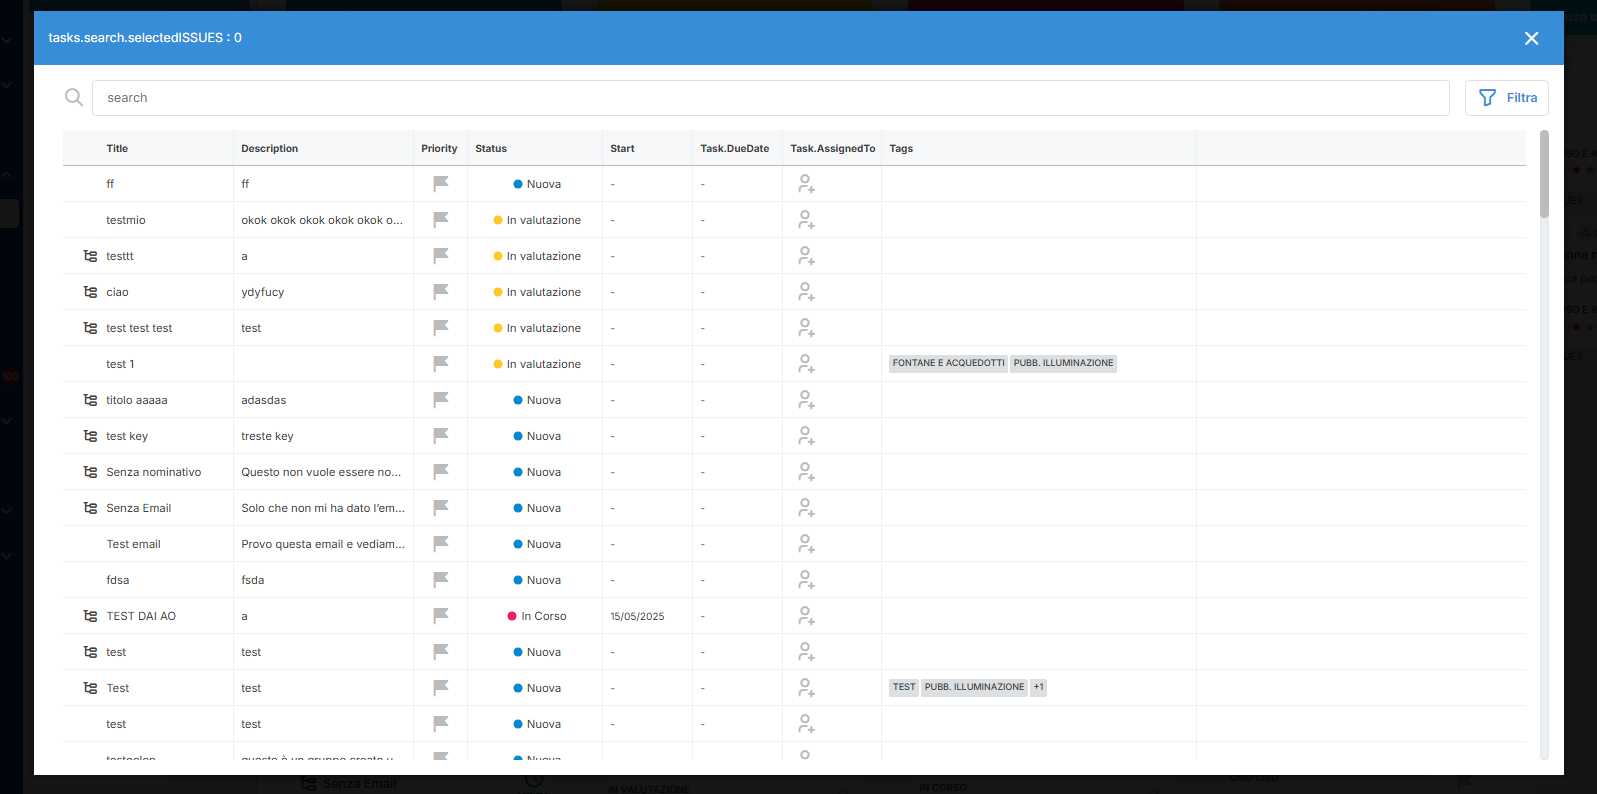Expand the test key subtask tree

pos(90,436)
